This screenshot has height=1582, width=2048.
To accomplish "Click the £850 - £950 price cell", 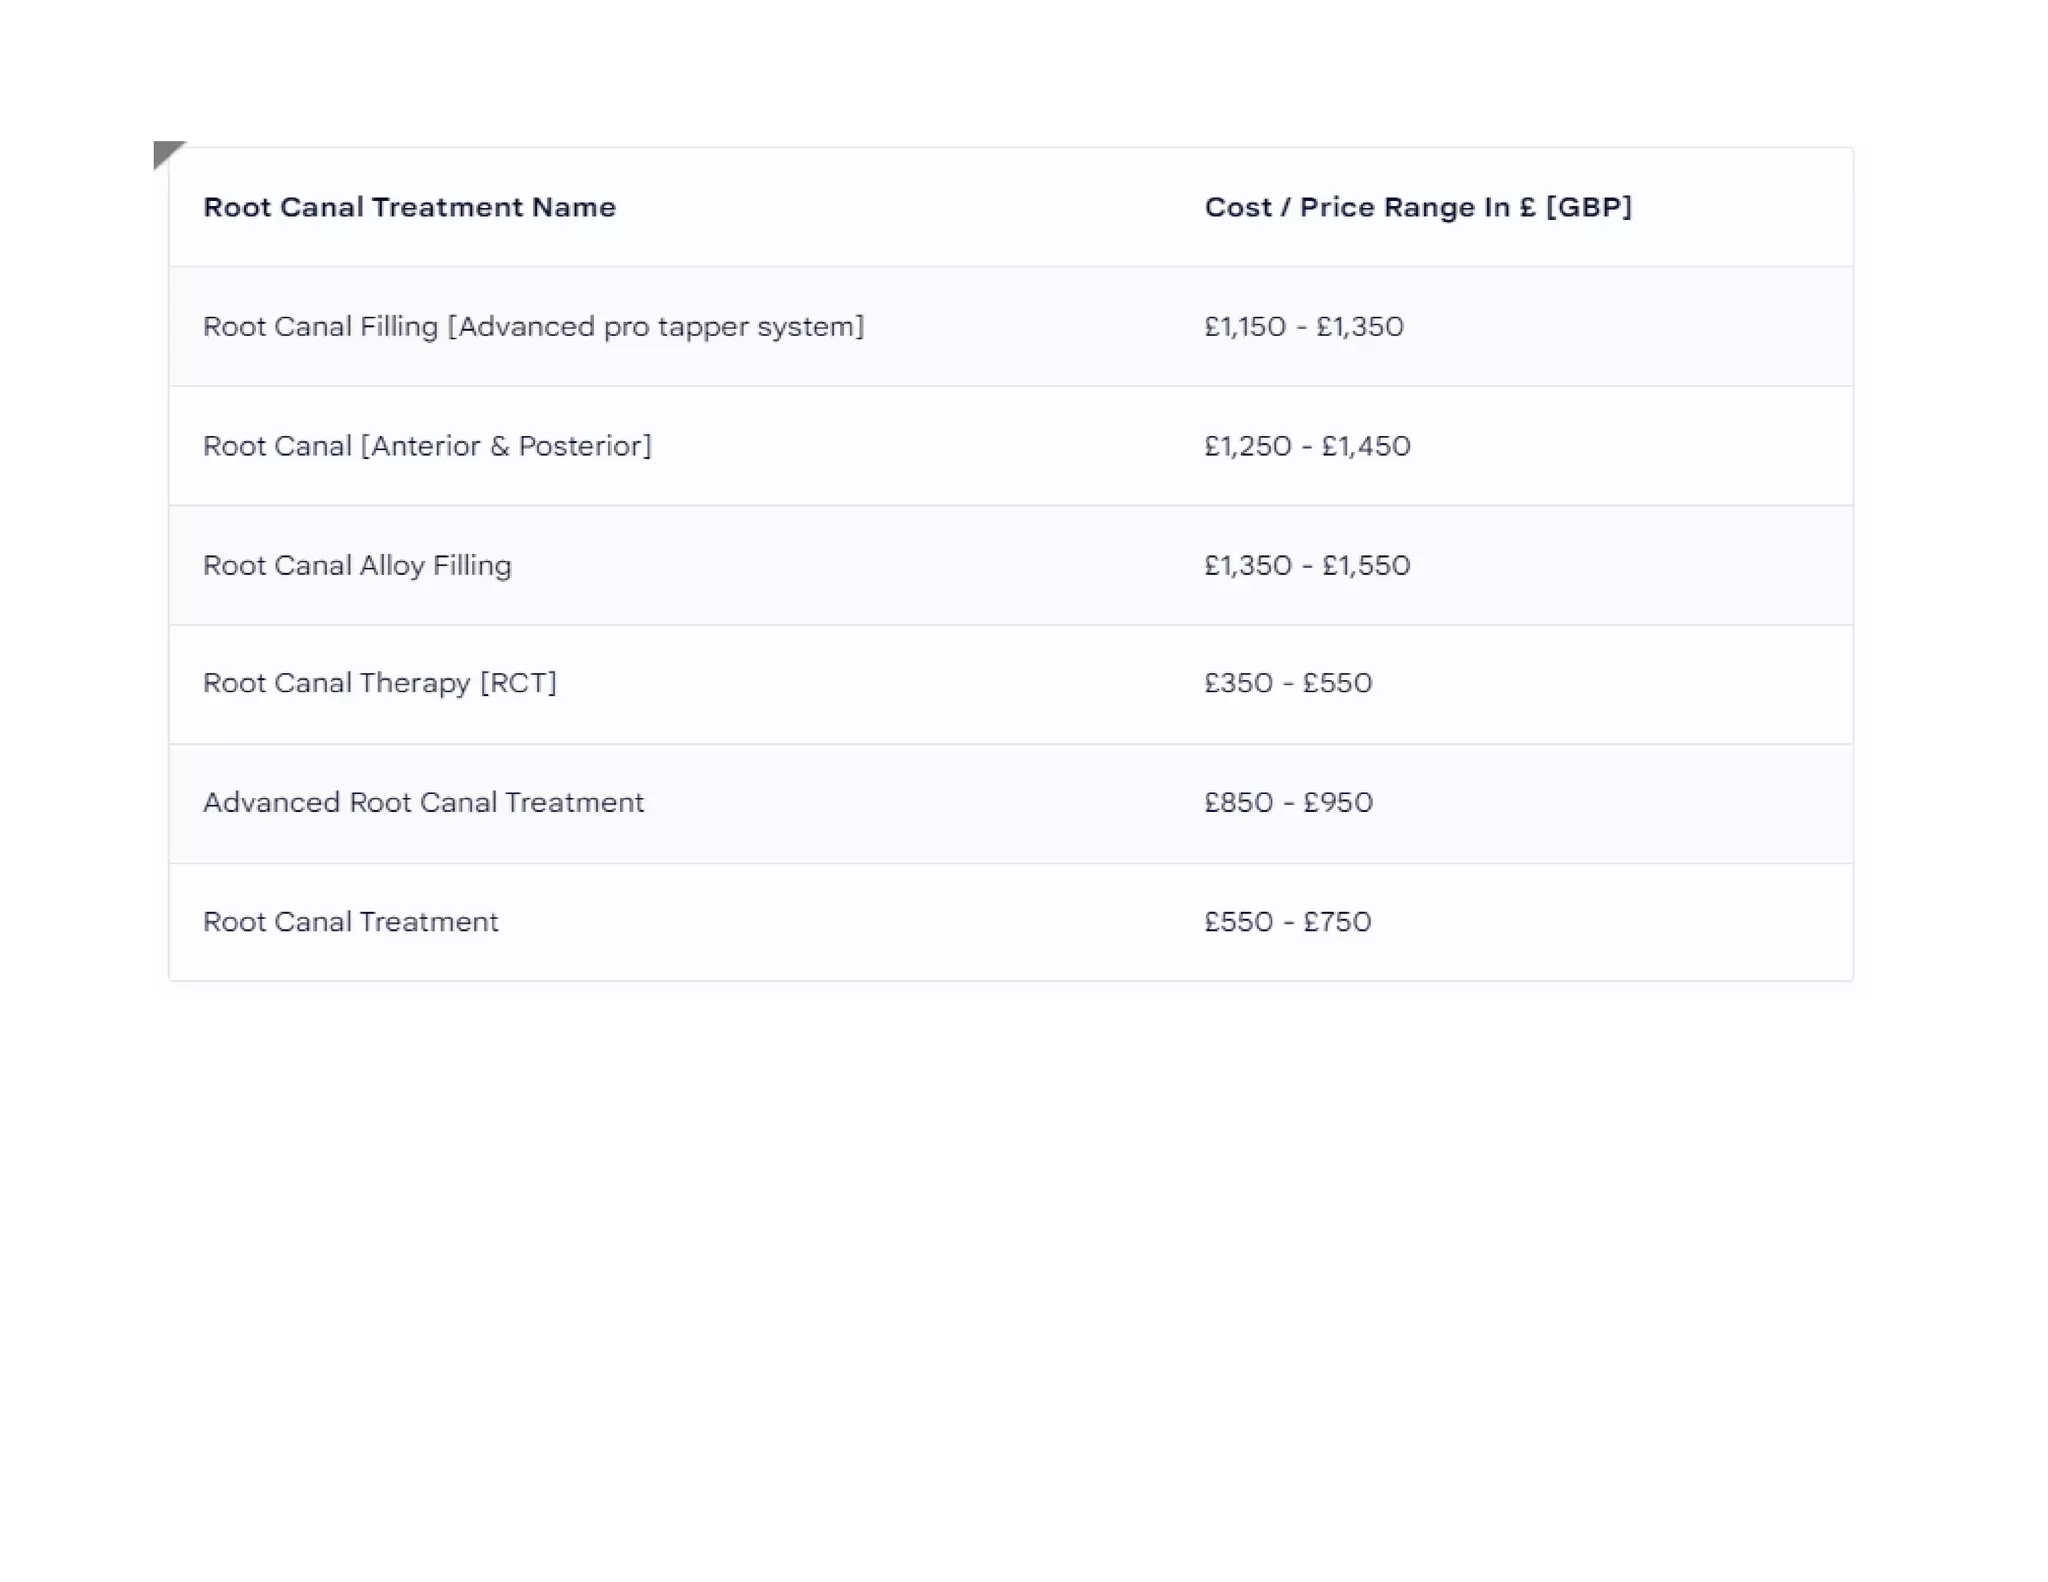I will tap(1288, 803).
